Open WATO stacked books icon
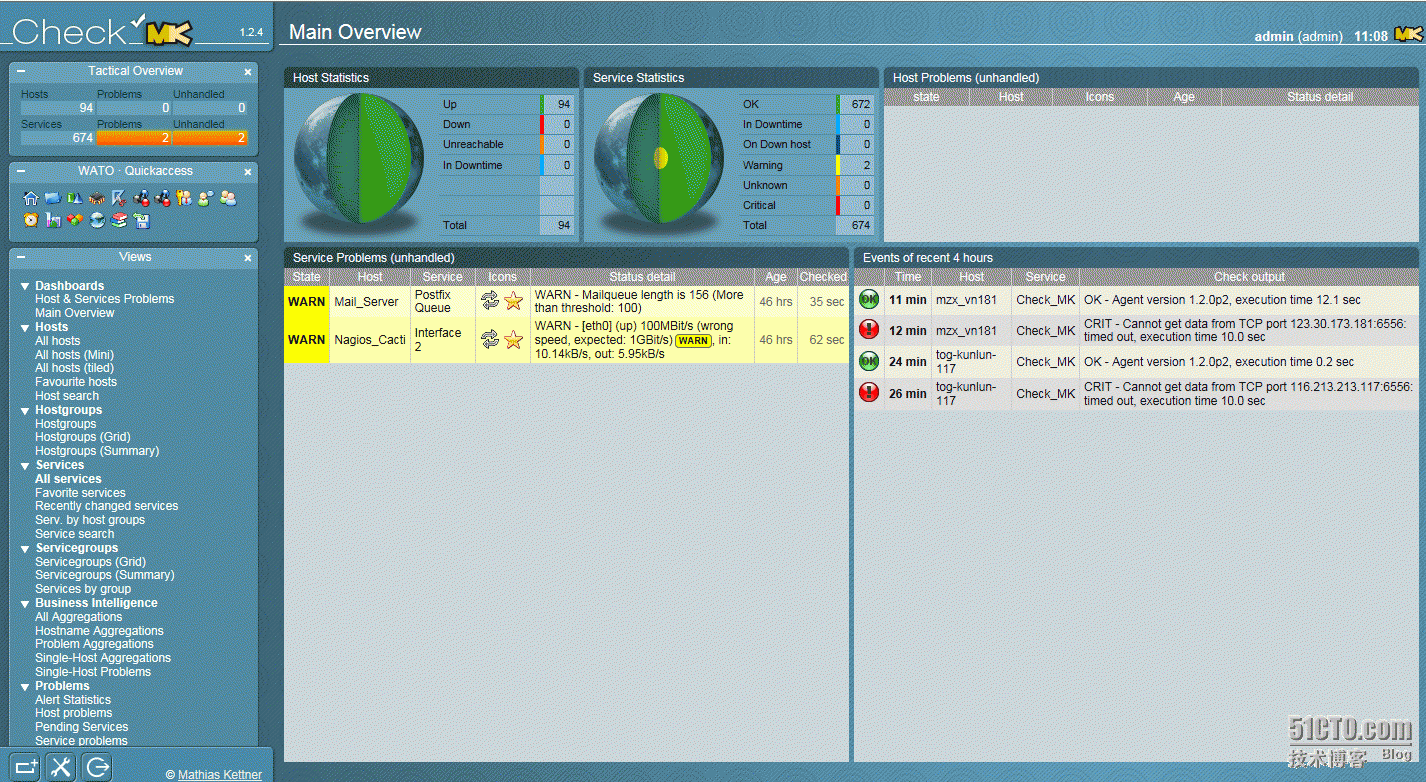The width and height of the screenshot is (1426, 782). pyautogui.click(x=119, y=220)
